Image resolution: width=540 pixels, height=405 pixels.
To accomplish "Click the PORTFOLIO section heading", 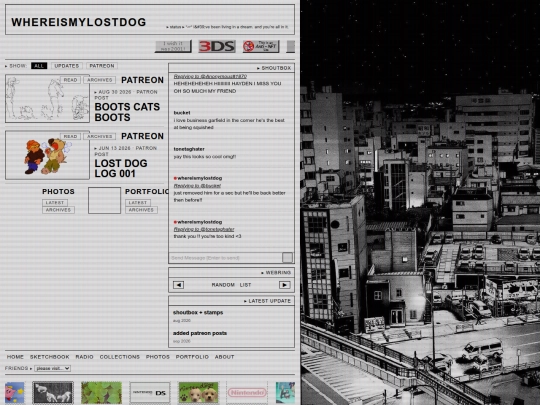I will click(x=146, y=191).
